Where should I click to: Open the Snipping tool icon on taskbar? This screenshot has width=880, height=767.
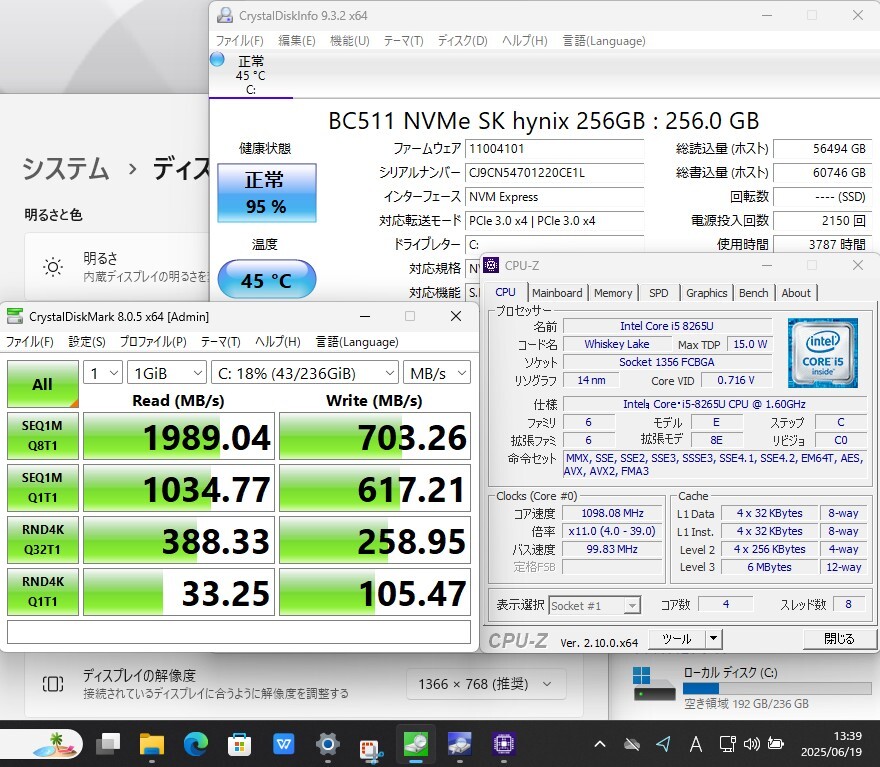coord(371,748)
